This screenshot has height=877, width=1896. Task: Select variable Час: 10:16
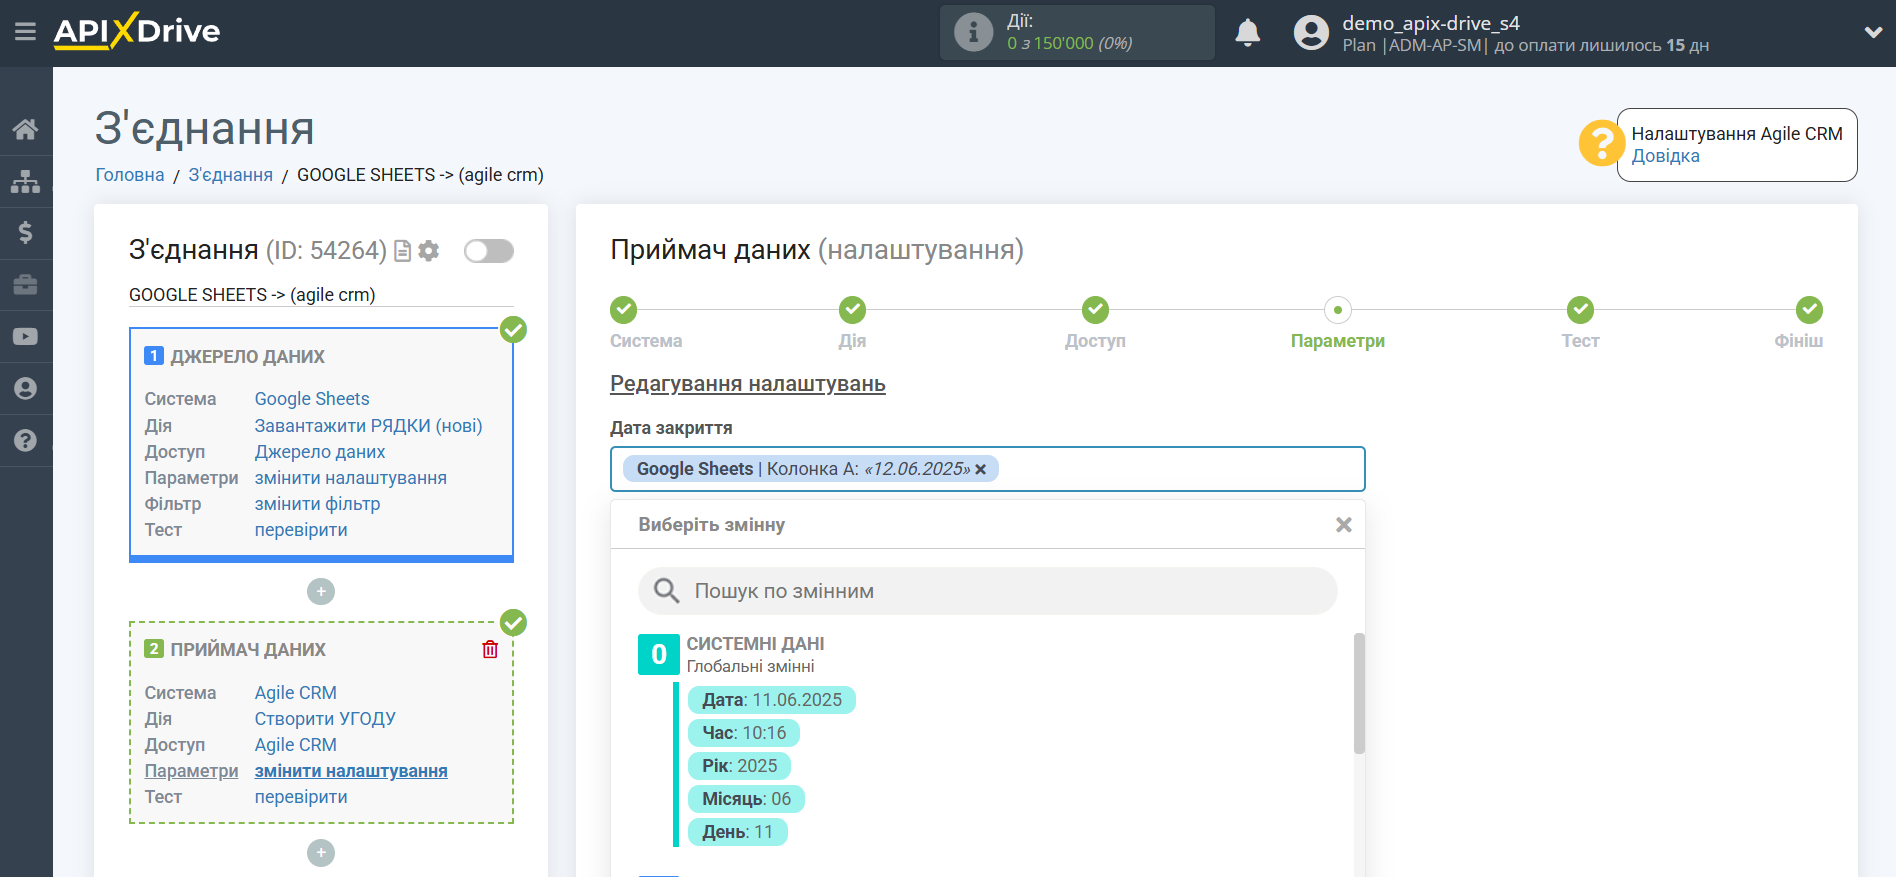[744, 733]
